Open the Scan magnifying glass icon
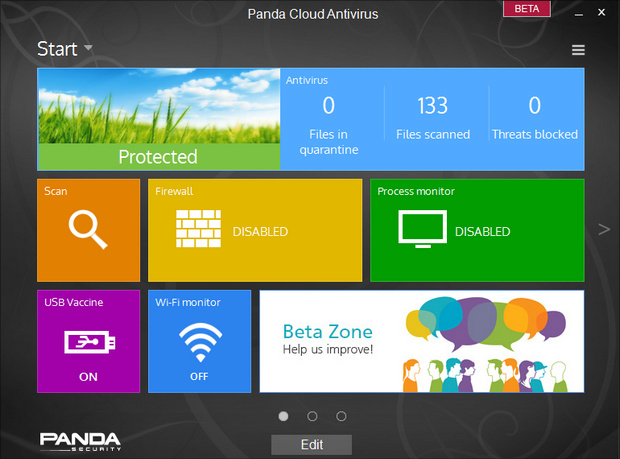The width and height of the screenshot is (620, 459). click(88, 229)
